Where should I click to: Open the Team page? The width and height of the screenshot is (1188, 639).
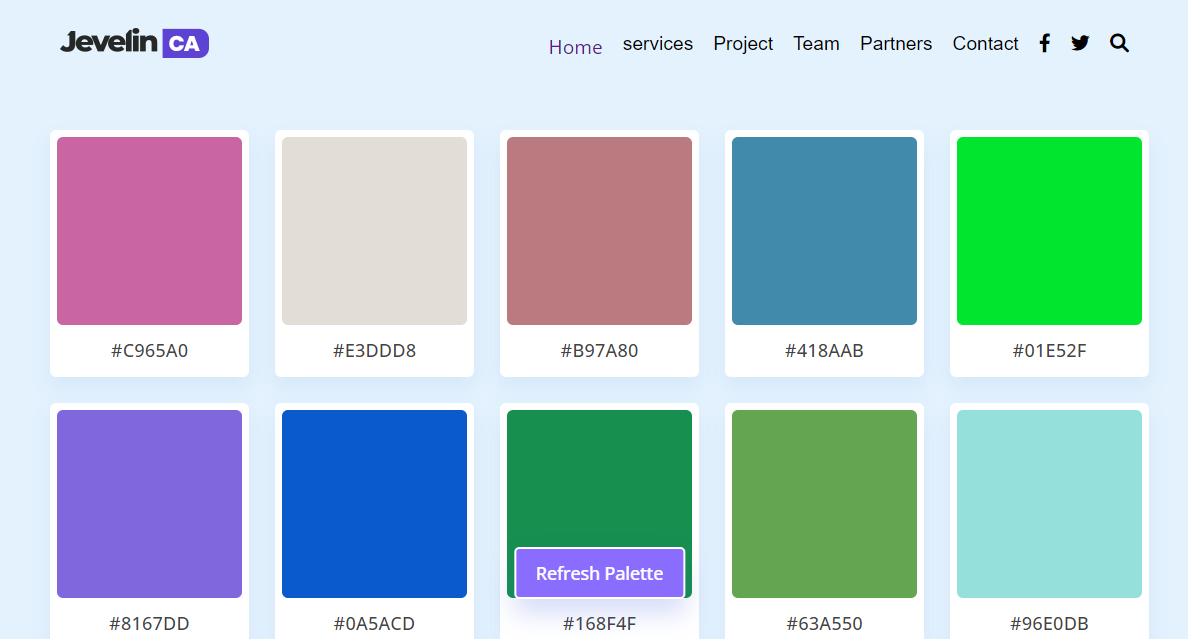click(x=816, y=44)
